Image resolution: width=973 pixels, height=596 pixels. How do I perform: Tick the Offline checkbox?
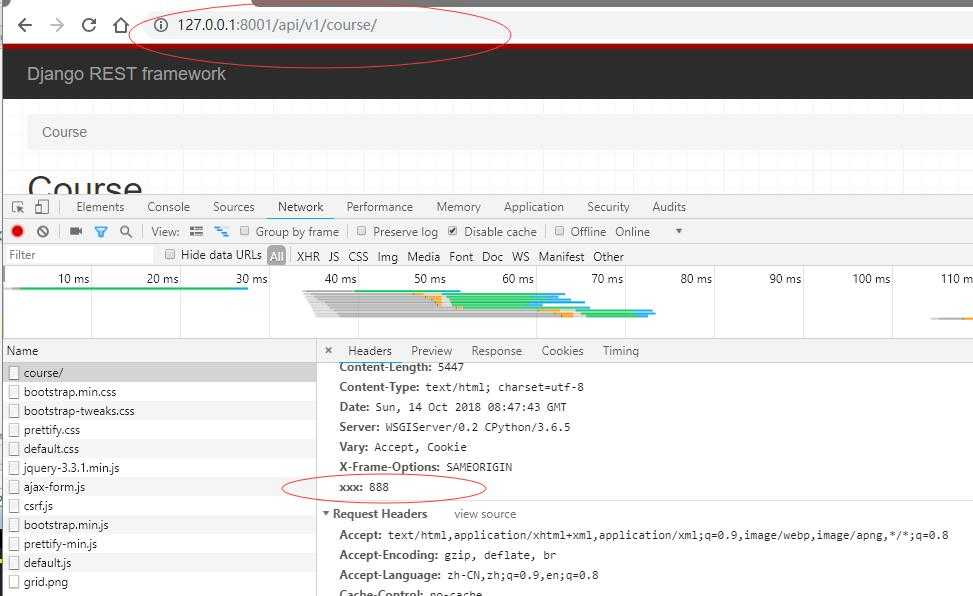(559, 231)
